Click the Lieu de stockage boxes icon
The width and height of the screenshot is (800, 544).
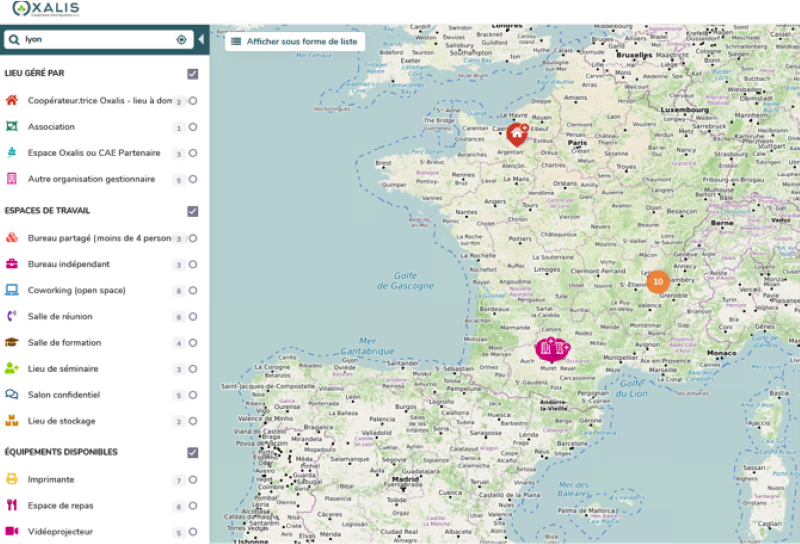12,421
